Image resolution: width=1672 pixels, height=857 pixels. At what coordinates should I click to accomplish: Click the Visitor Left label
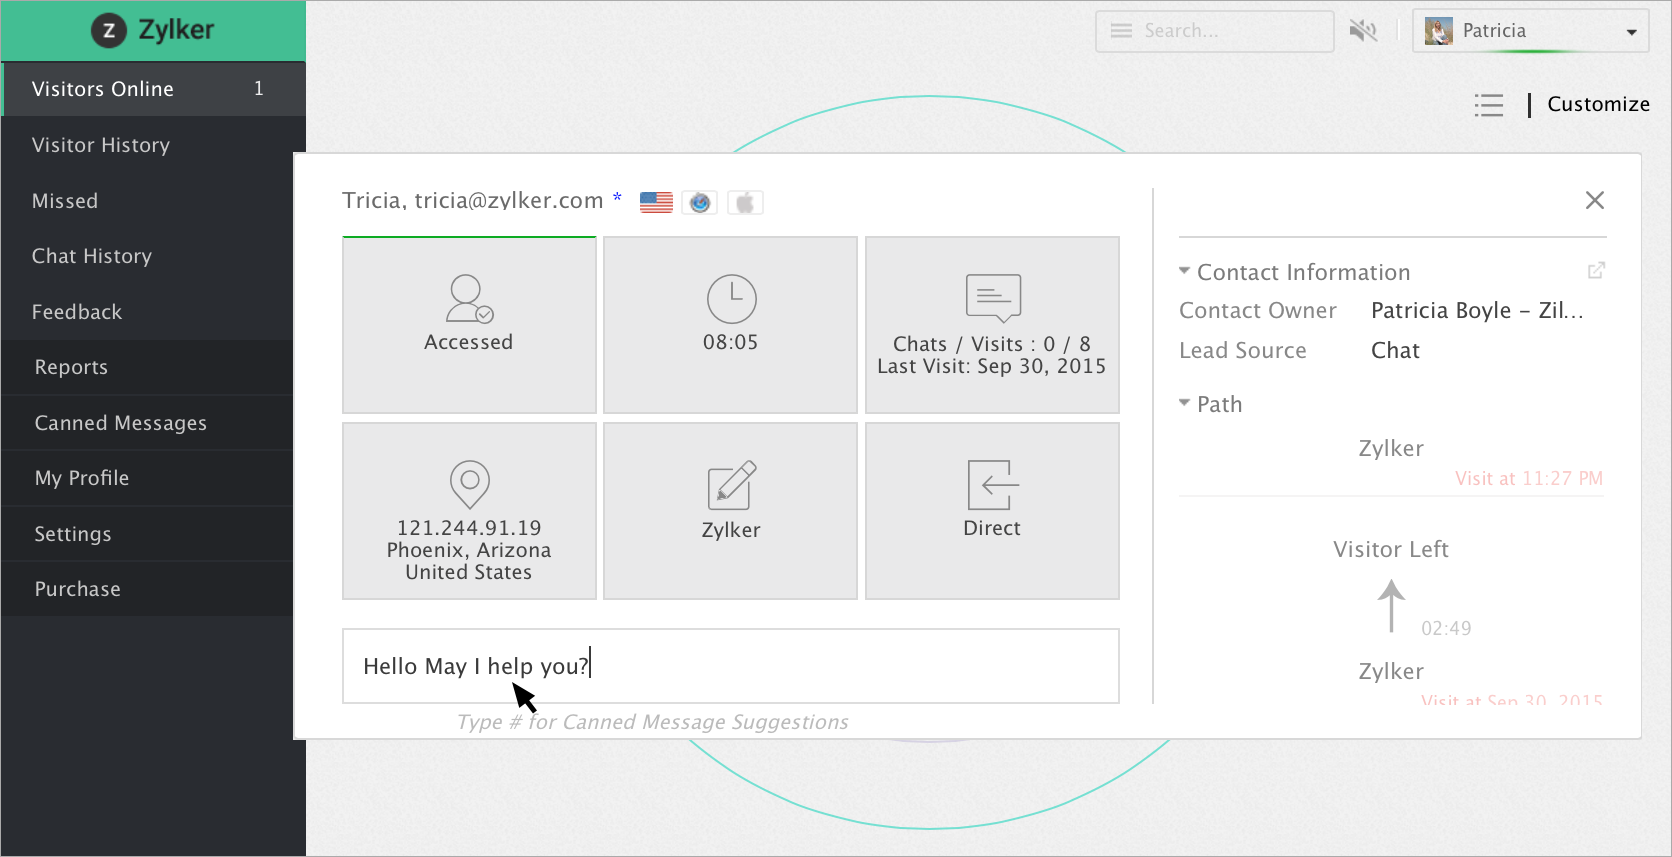coord(1391,550)
